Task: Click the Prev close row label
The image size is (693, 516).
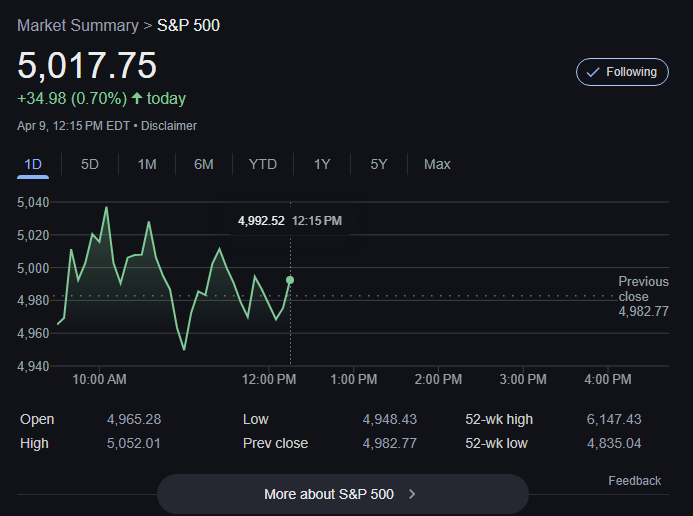Action: pyautogui.click(x=275, y=443)
